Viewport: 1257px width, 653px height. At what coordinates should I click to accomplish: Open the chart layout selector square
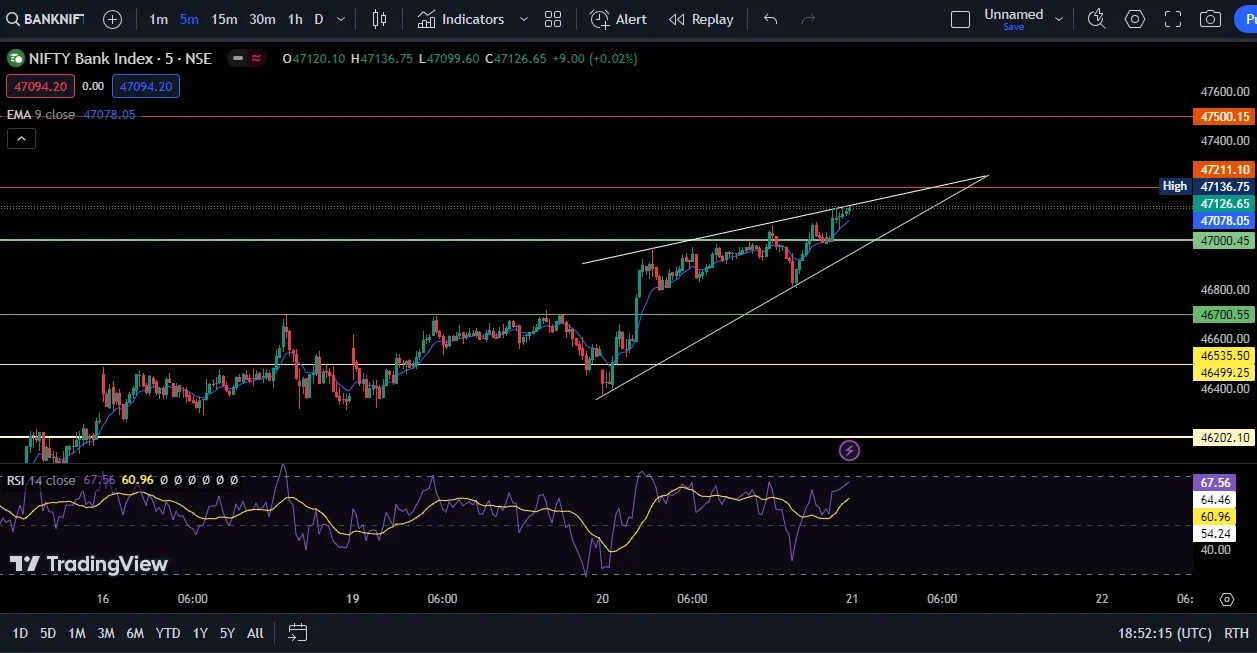(960, 19)
